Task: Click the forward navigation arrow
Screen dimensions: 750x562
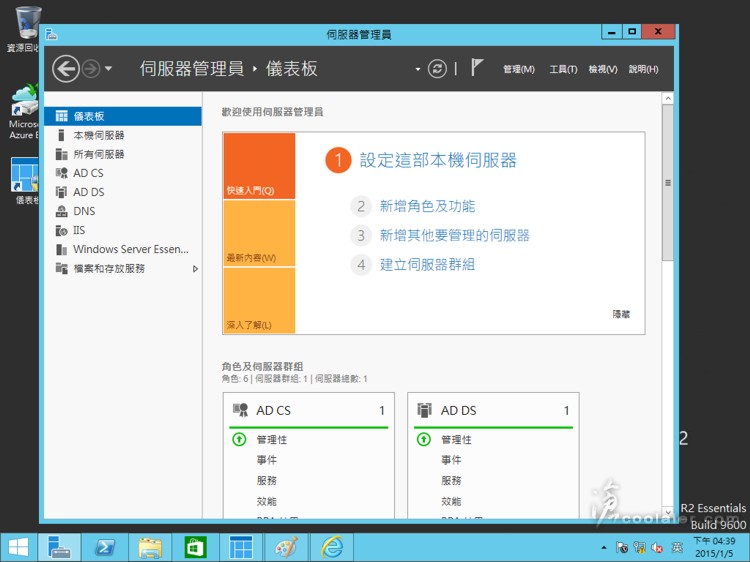Action: (x=91, y=69)
